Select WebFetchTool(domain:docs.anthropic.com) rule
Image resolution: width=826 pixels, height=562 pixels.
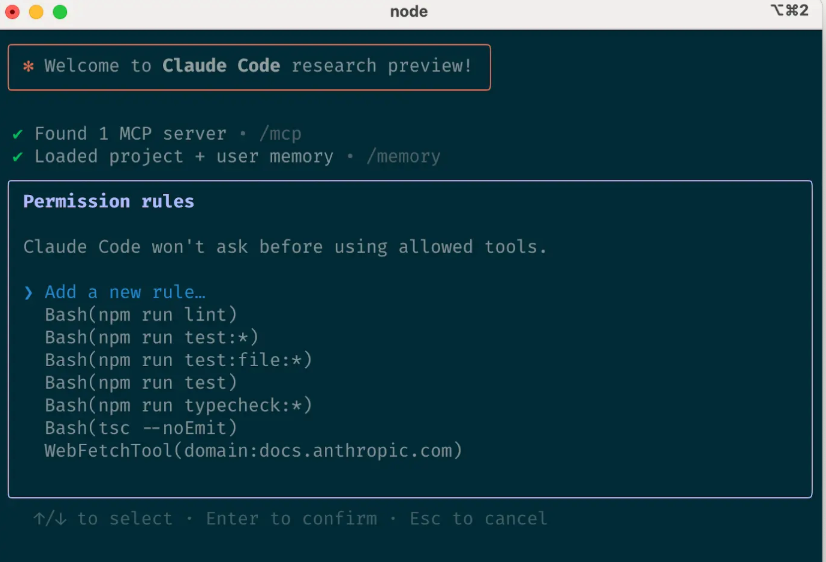(x=253, y=451)
